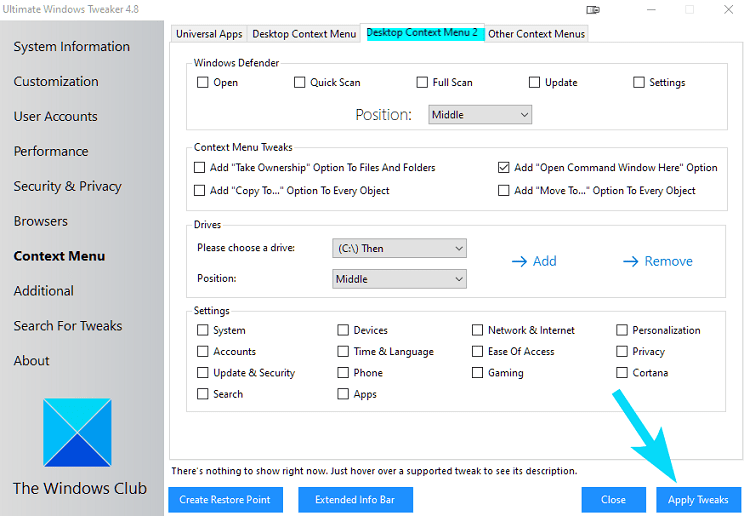This screenshot has height=516, width=744.
Task: Go to Customization section
Action: [x=56, y=82]
